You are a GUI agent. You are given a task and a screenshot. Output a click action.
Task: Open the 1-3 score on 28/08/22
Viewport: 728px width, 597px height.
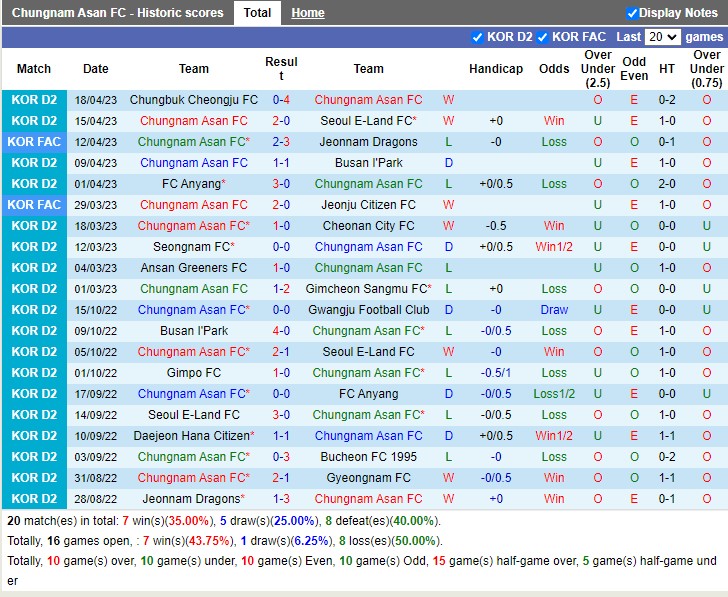point(281,499)
